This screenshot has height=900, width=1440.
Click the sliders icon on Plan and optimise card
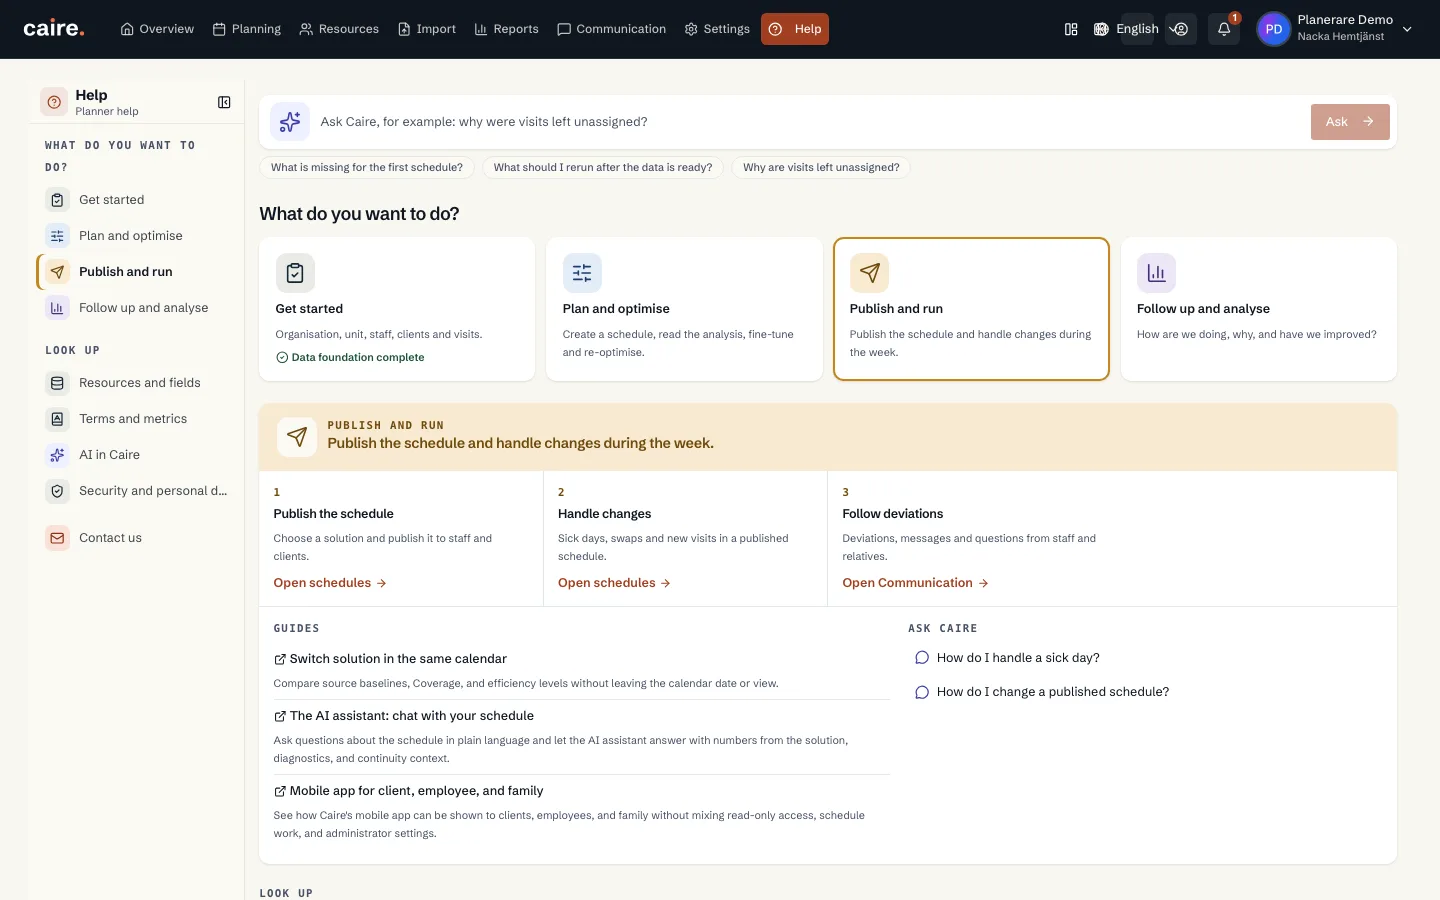[x=582, y=273]
